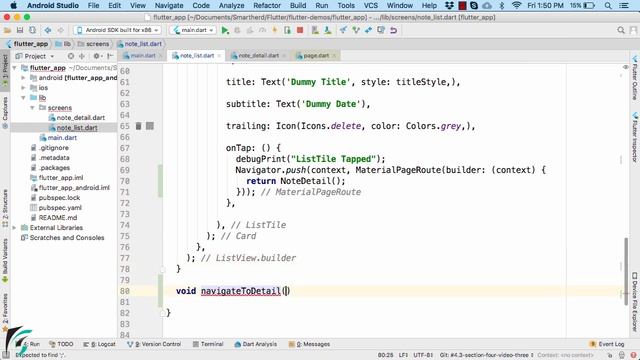Click the red error indicator in status bar

coord(633,355)
